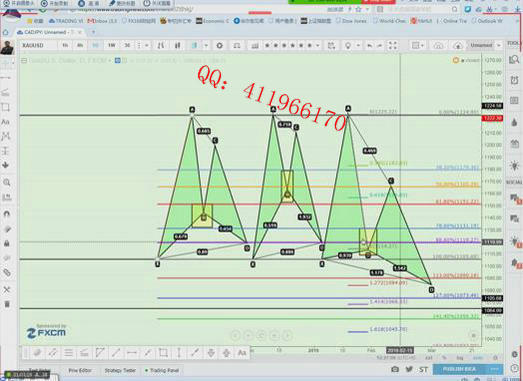
Task: Expand the Unnamed layout dropdown arrow
Action: pos(499,45)
